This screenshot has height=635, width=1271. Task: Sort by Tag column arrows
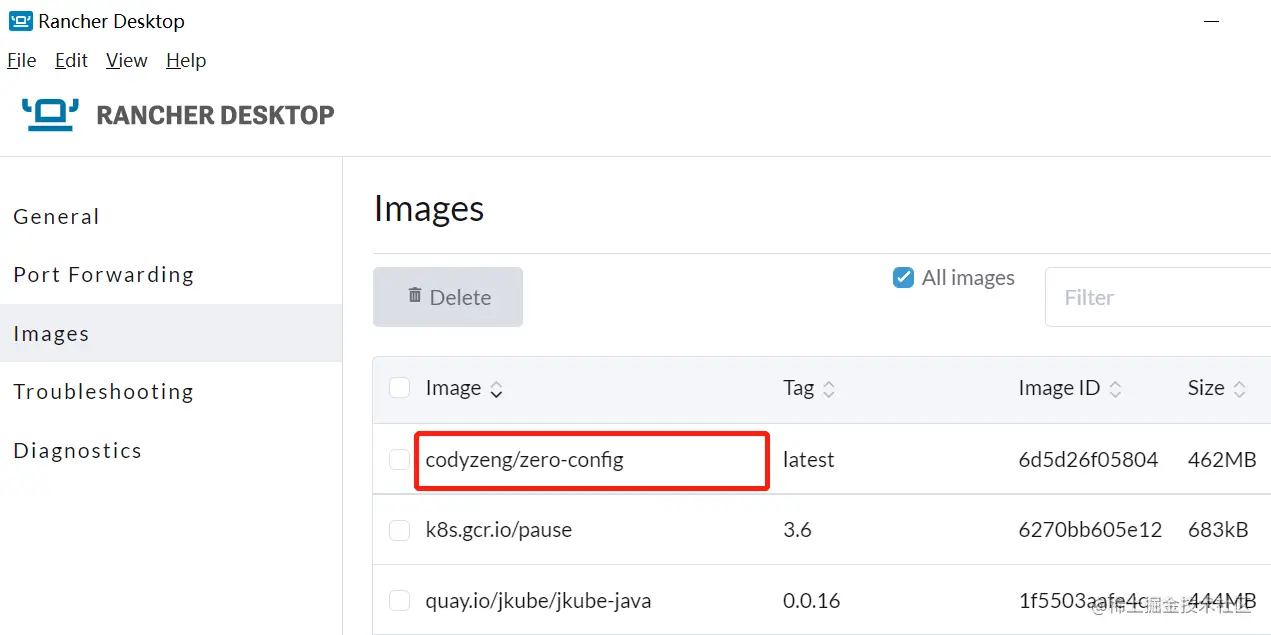click(x=828, y=390)
